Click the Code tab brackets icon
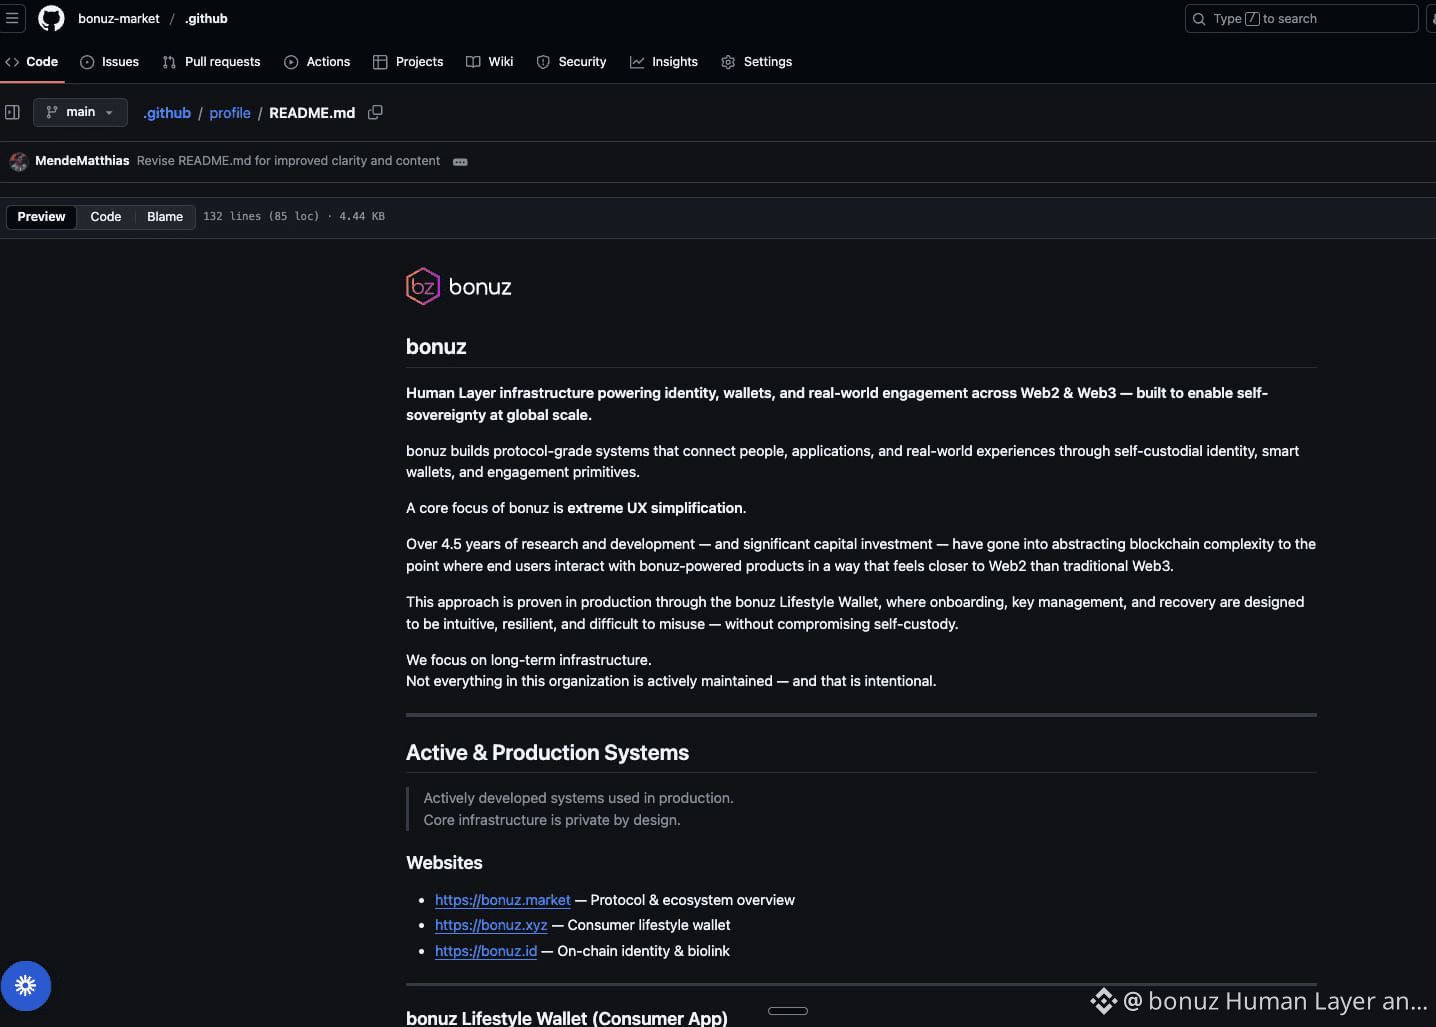Viewport: 1436px width, 1027px height. (x=12, y=62)
